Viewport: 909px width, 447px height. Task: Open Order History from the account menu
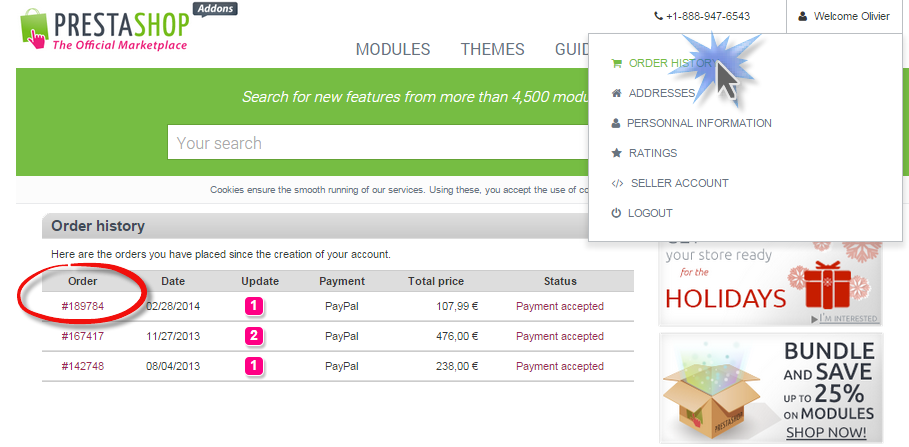pos(673,63)
